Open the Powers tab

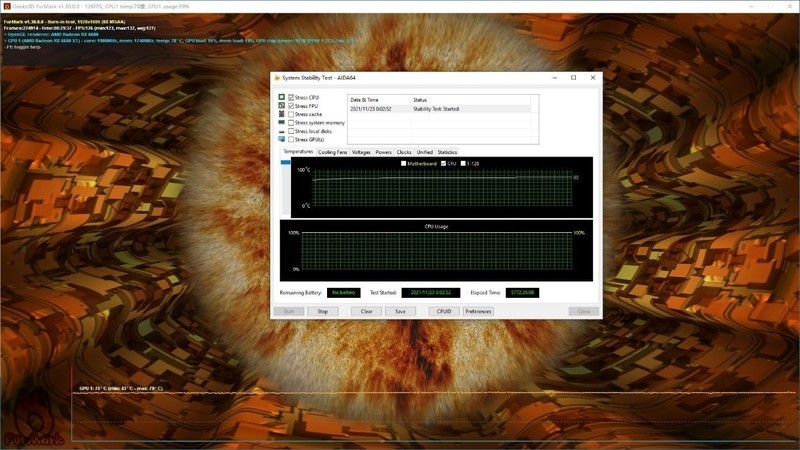(x=384, y=152)
